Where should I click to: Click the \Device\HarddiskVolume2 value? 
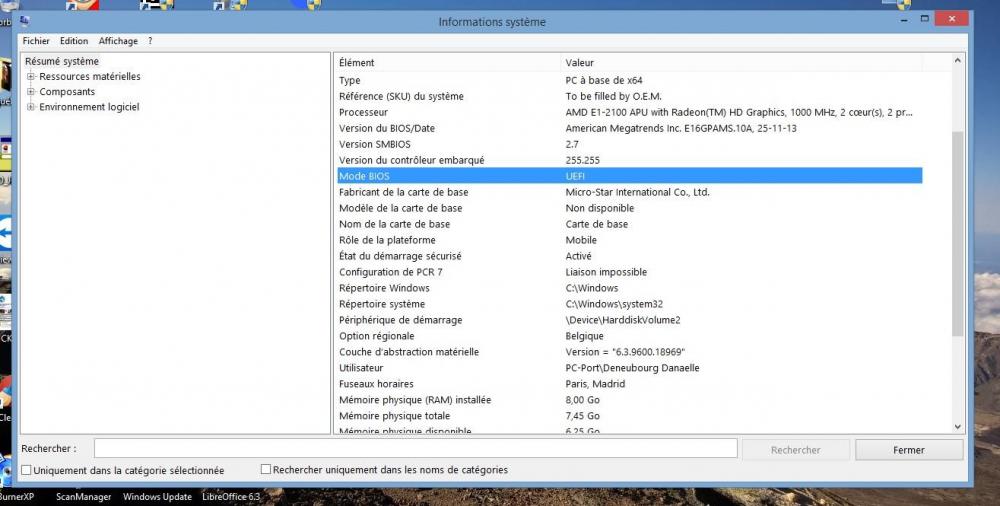click(623, 320)
